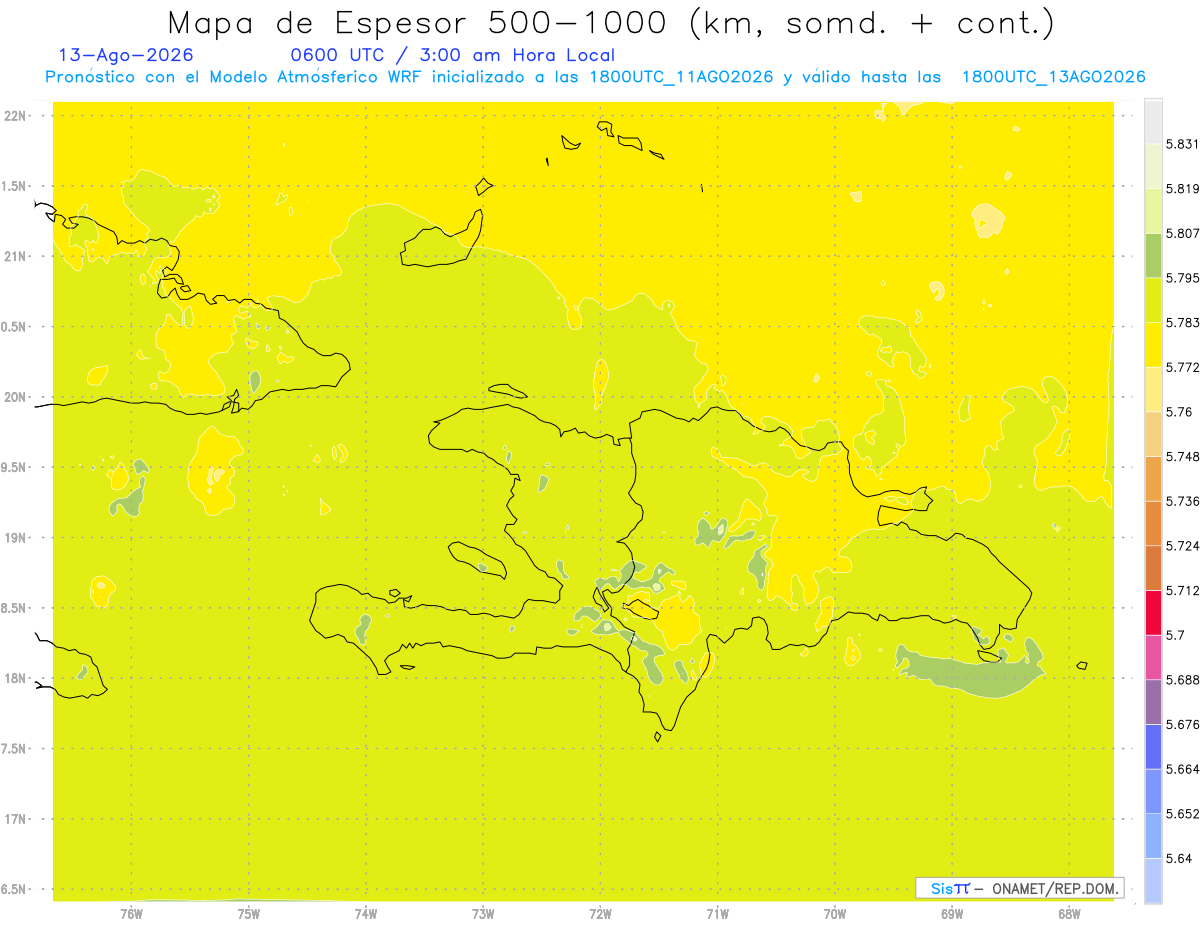Click the '0600 UTC / 3:00 am Hora Local' time text
Image resolution: width=1200 pixels, height=927 pixels.
click(453, 55)
